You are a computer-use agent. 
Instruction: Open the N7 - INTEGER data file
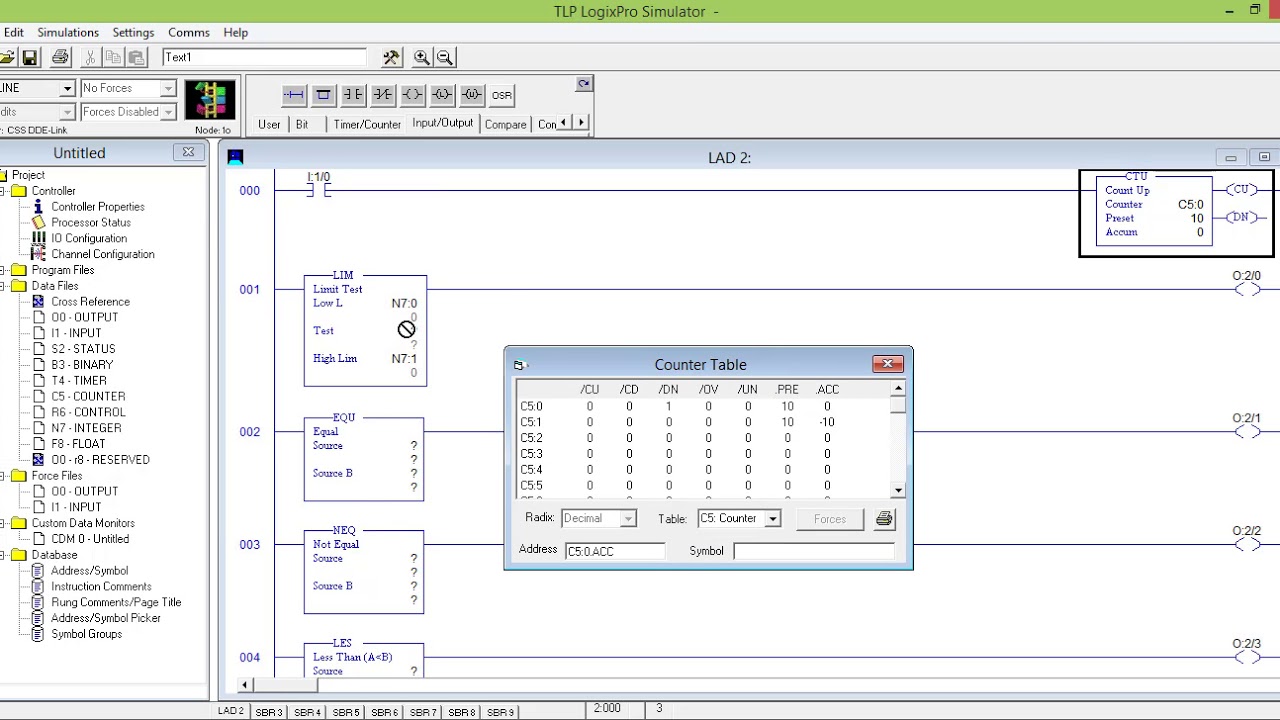click(x=86, y=428)
